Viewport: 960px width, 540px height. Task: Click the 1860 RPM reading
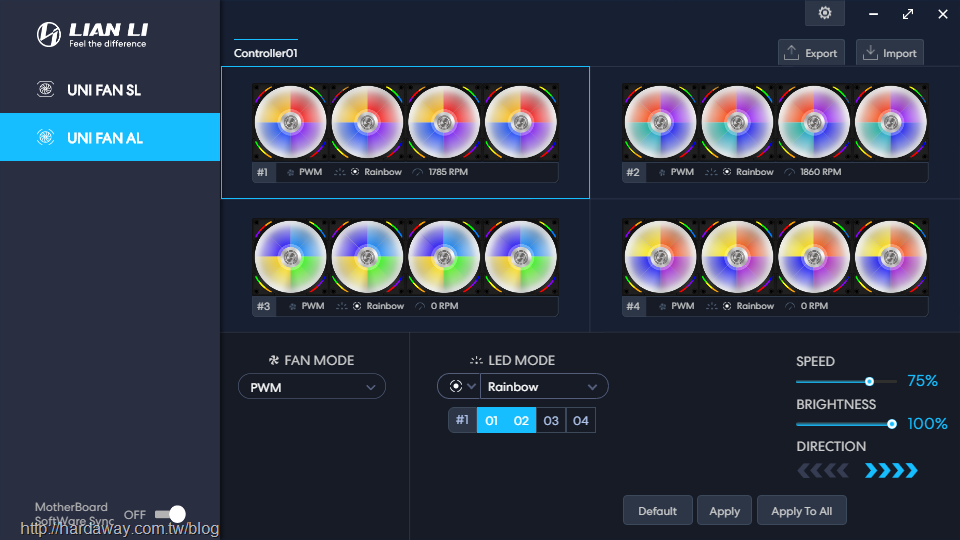pyautogui.click(x=820, y=172)
